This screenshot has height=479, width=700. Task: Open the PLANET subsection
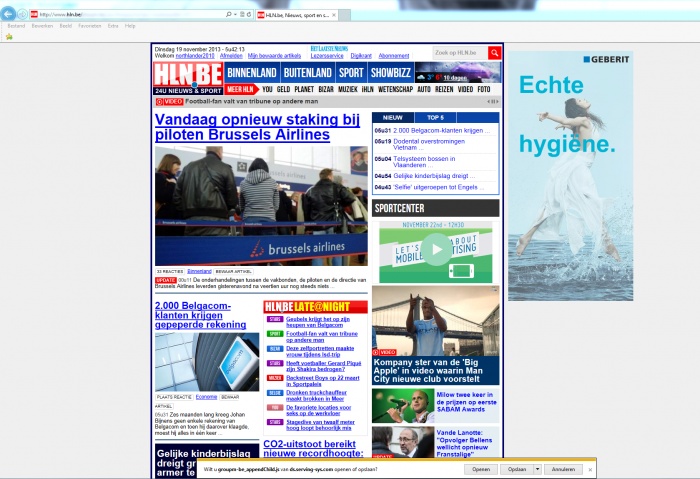304,89
